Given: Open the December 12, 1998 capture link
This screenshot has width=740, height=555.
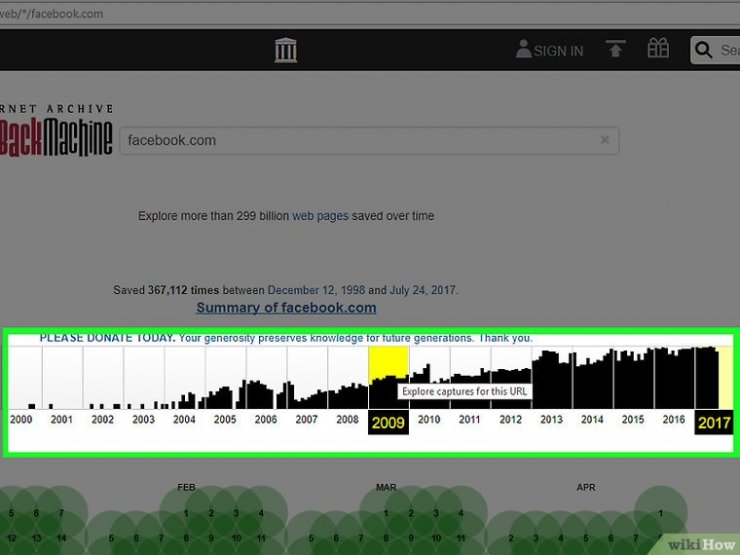Looking at the screenshot, I should pos(316,290).
